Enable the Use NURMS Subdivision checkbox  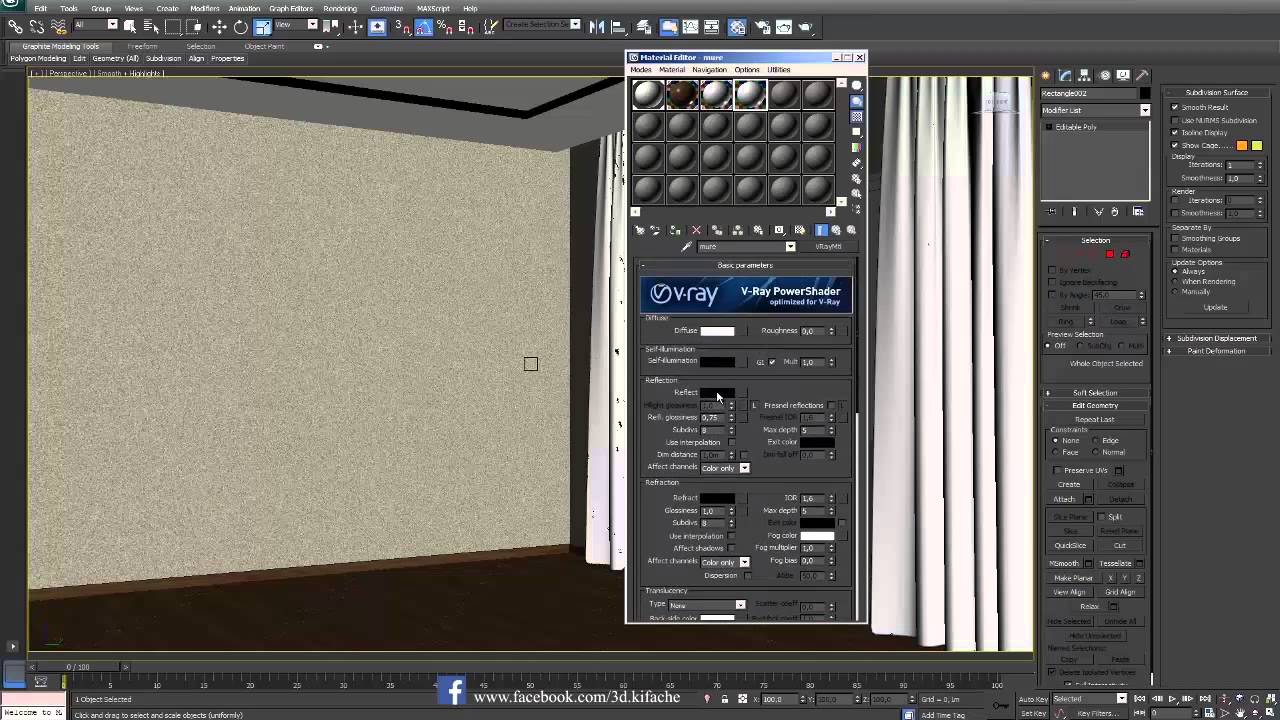pos(1175,120)
